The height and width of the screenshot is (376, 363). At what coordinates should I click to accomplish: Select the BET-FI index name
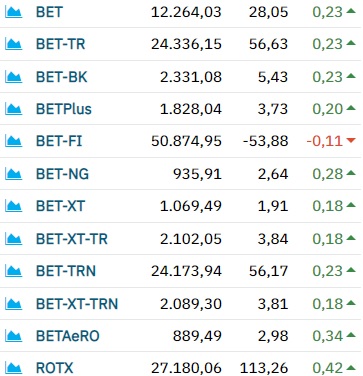[59, 141]
